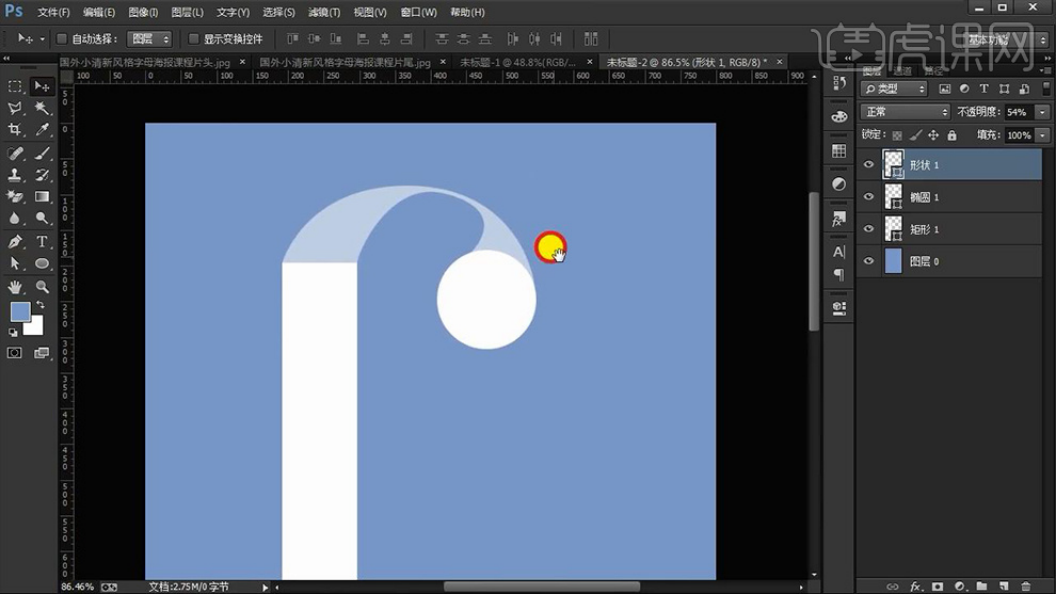Image resolution: width=1056 pixels, height=595 pixels.
Task: Create a new layer group folder
Action: 982,586
